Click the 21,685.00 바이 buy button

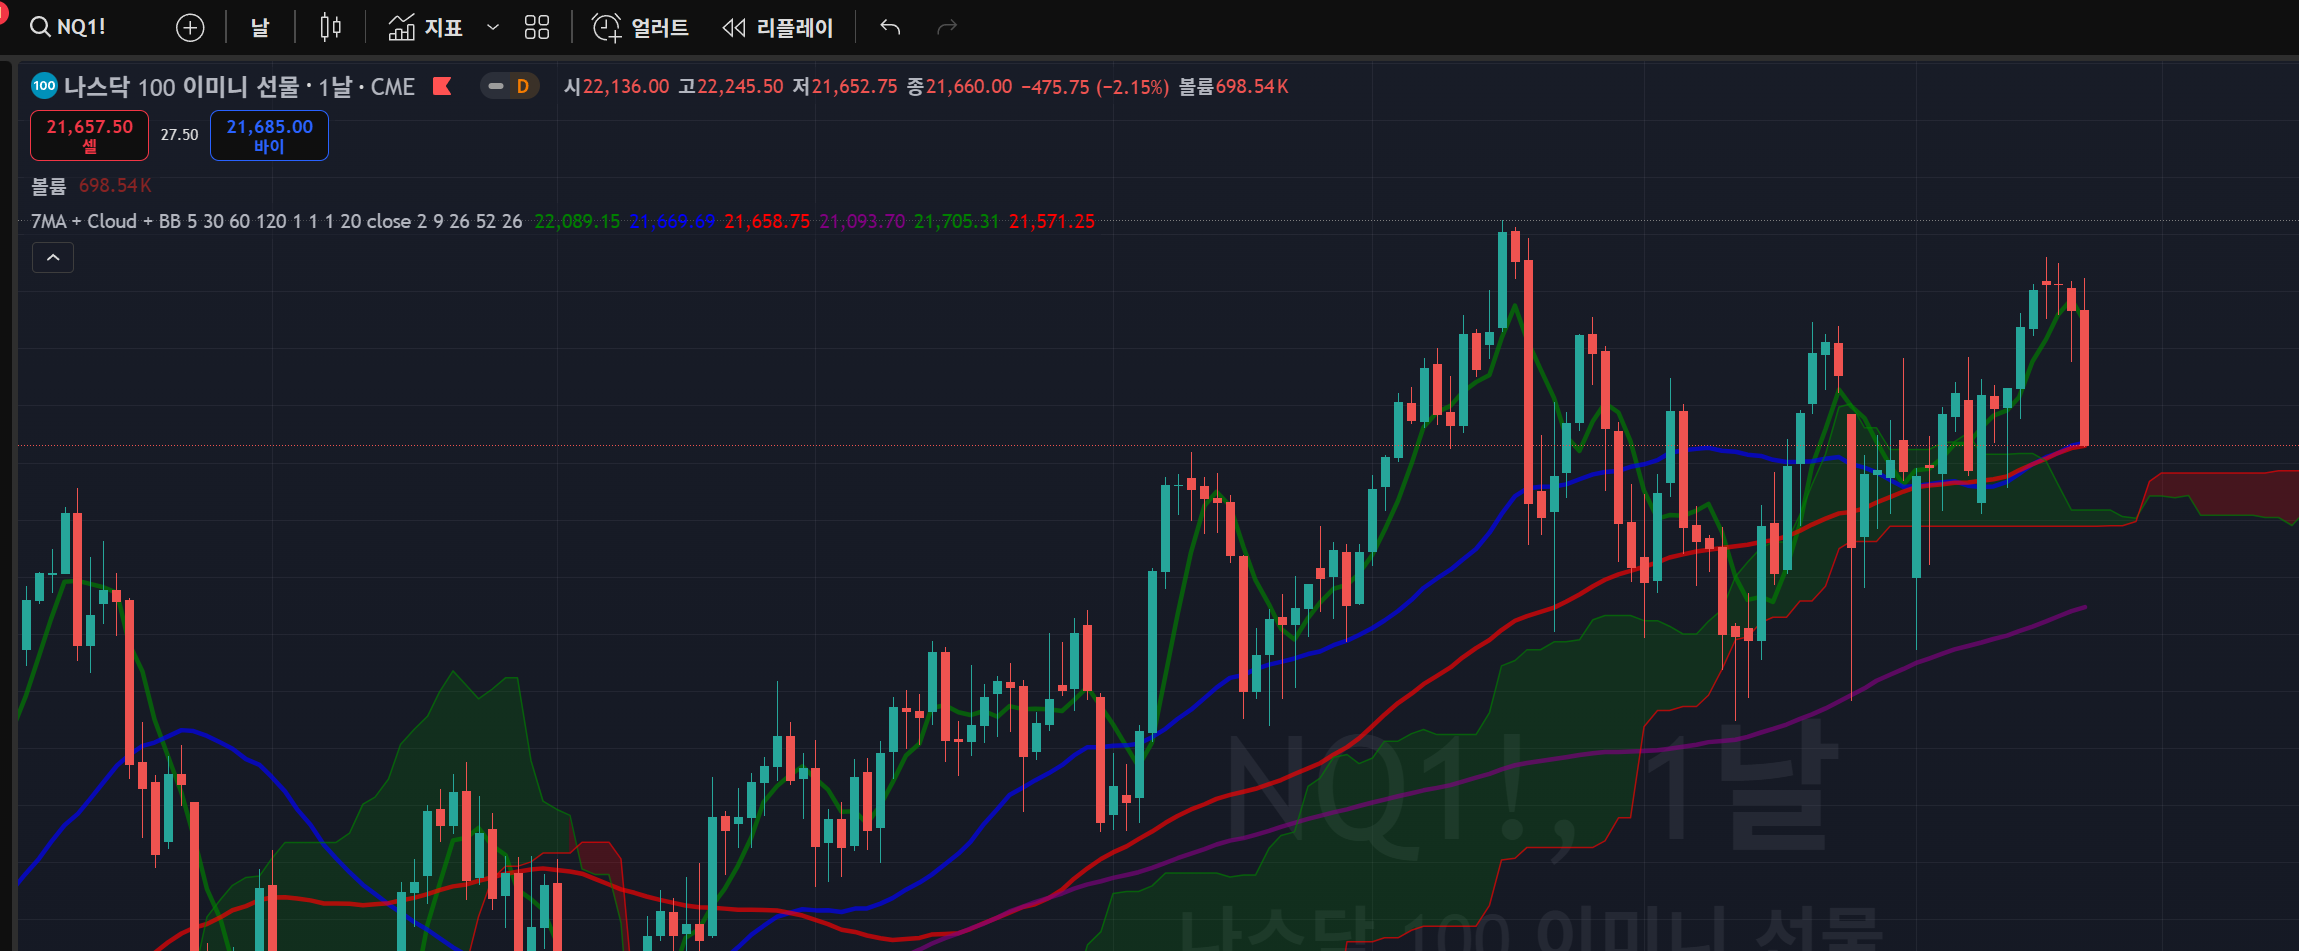(x=269, y=135)
